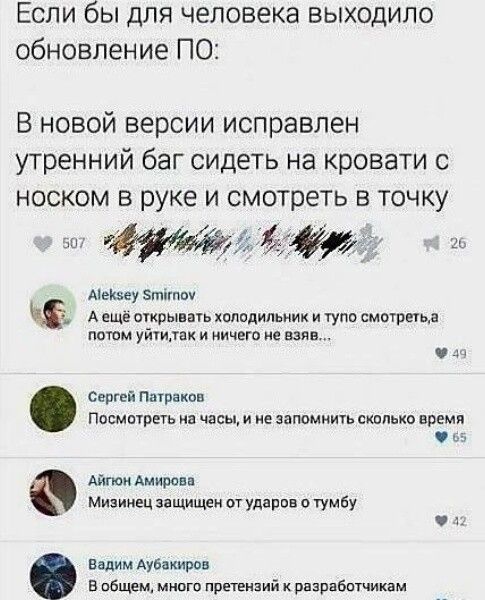Click the share megaphone icon showing 26

(x=430, y=243)
